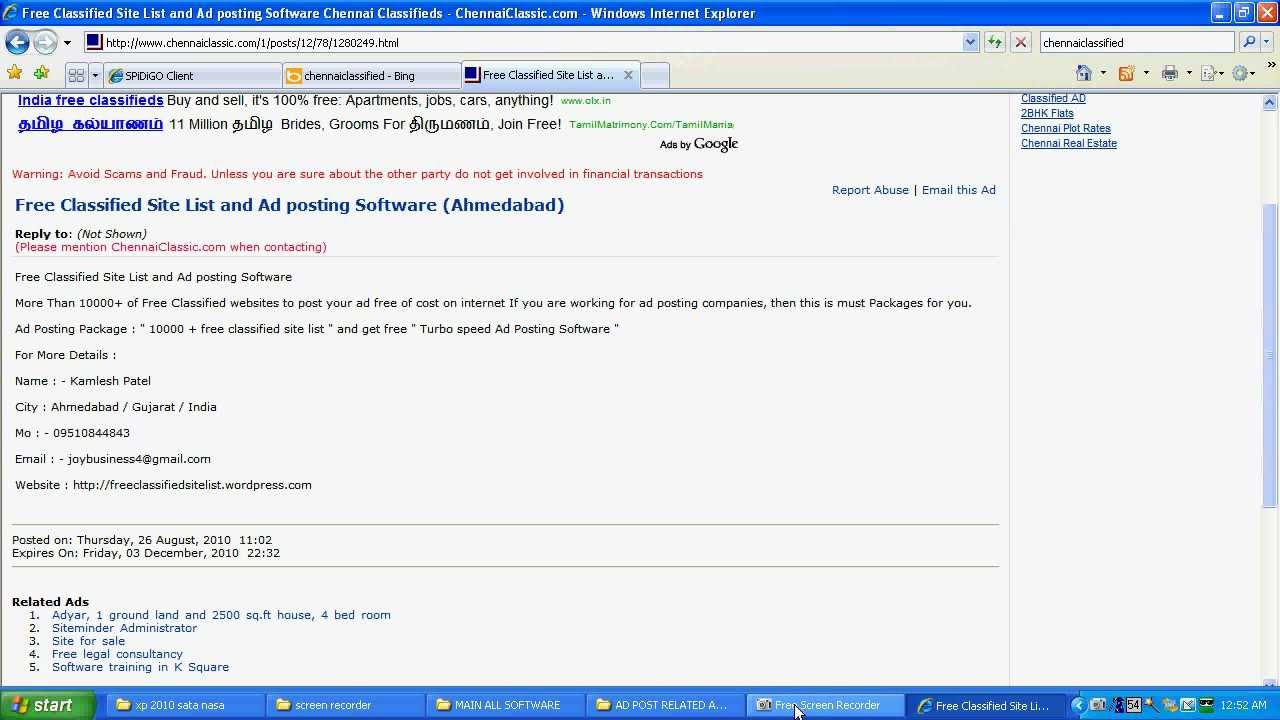Expand the Feeds dropdown arrow

click(x=1146, y=73)
